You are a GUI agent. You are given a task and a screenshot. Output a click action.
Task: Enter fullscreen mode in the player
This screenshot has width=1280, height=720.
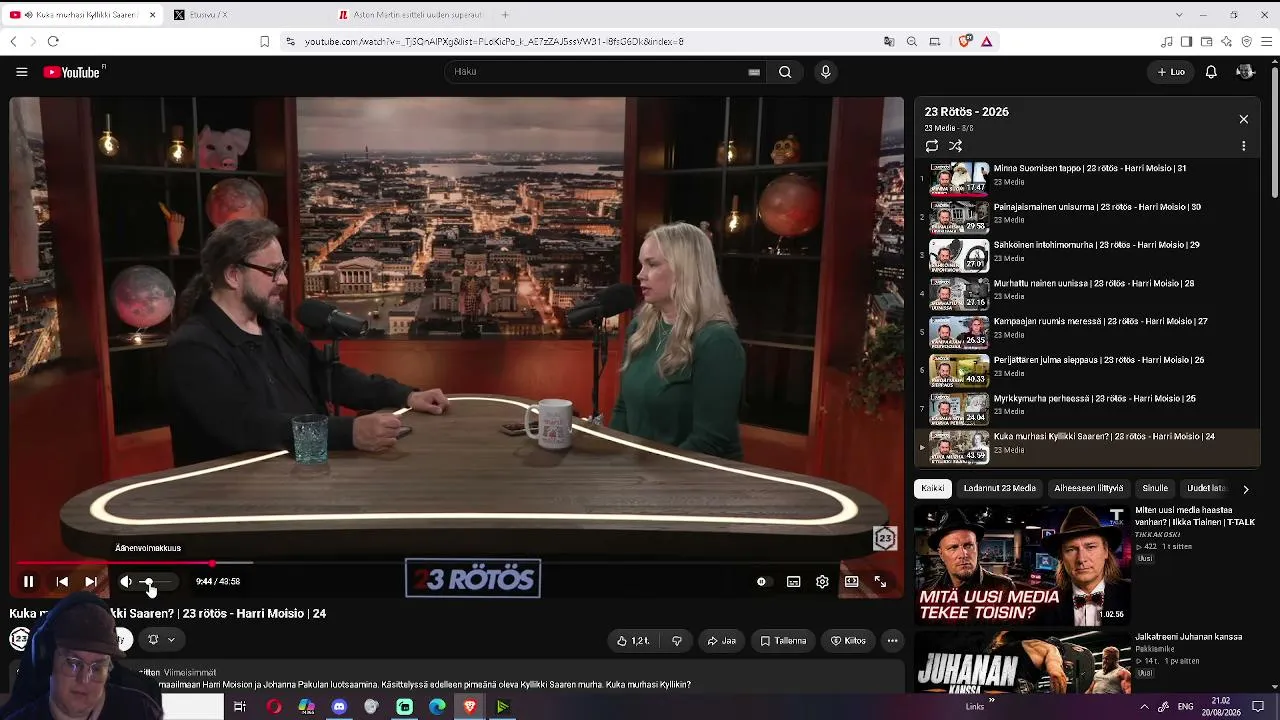(x=880, y=581)
